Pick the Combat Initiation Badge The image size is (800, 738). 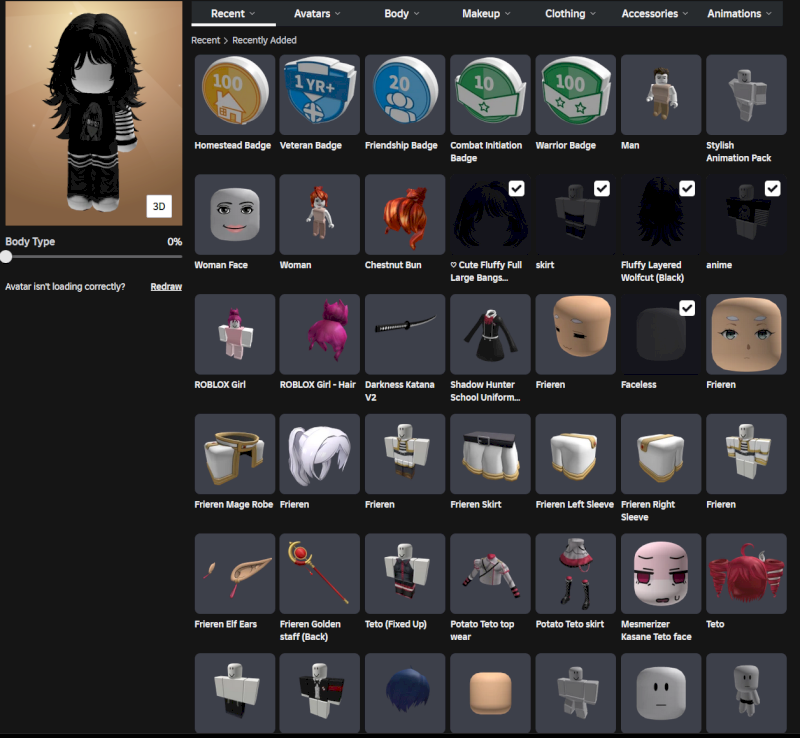tap(490, 95)
